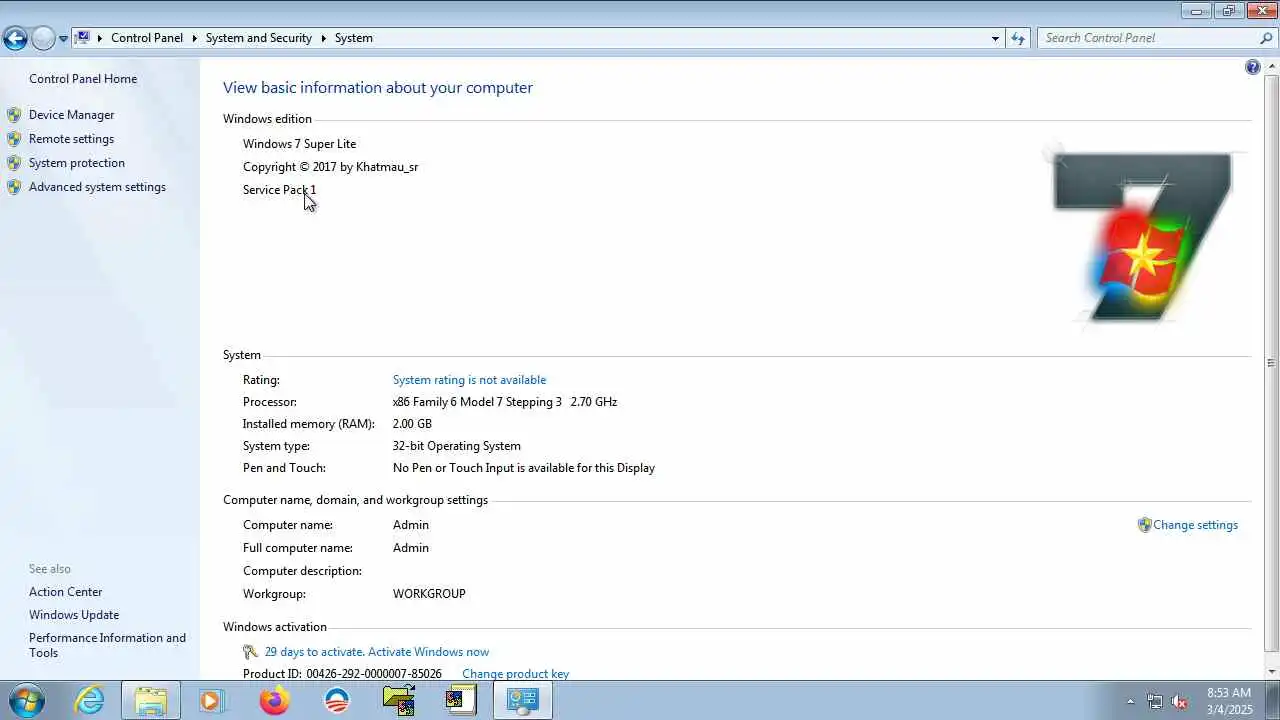Select System and Security breadcrumb

(x=259, y=38)
